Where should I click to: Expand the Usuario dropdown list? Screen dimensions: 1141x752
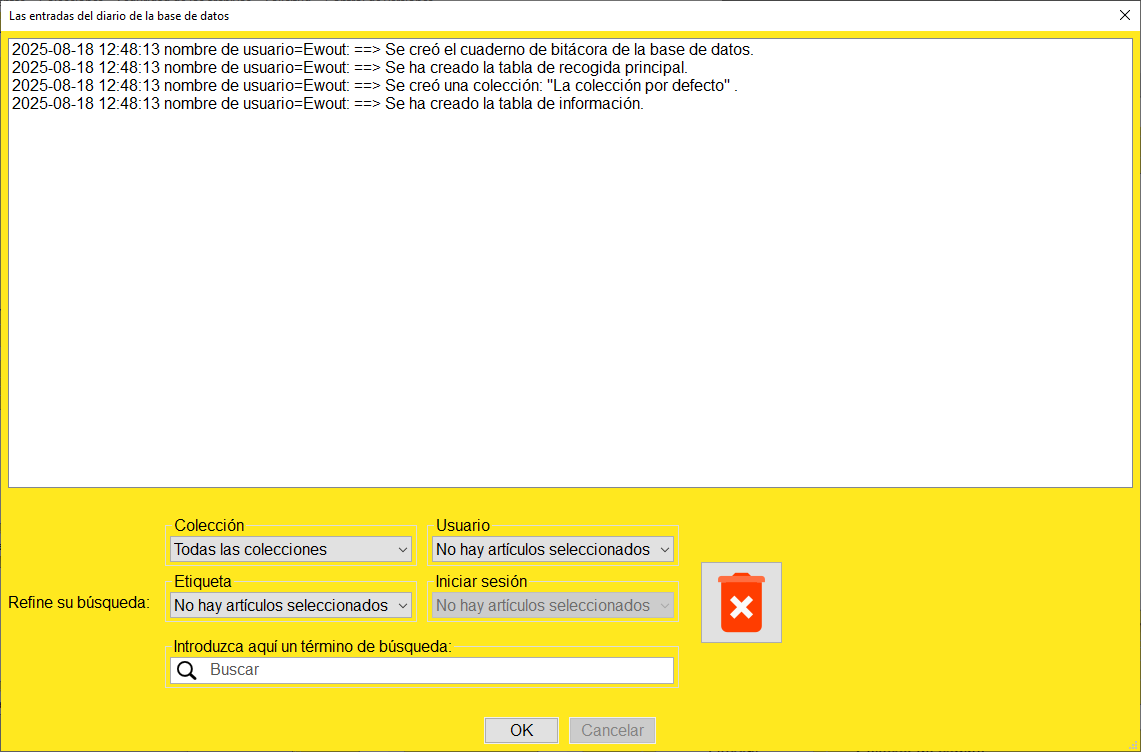(553, 549)
